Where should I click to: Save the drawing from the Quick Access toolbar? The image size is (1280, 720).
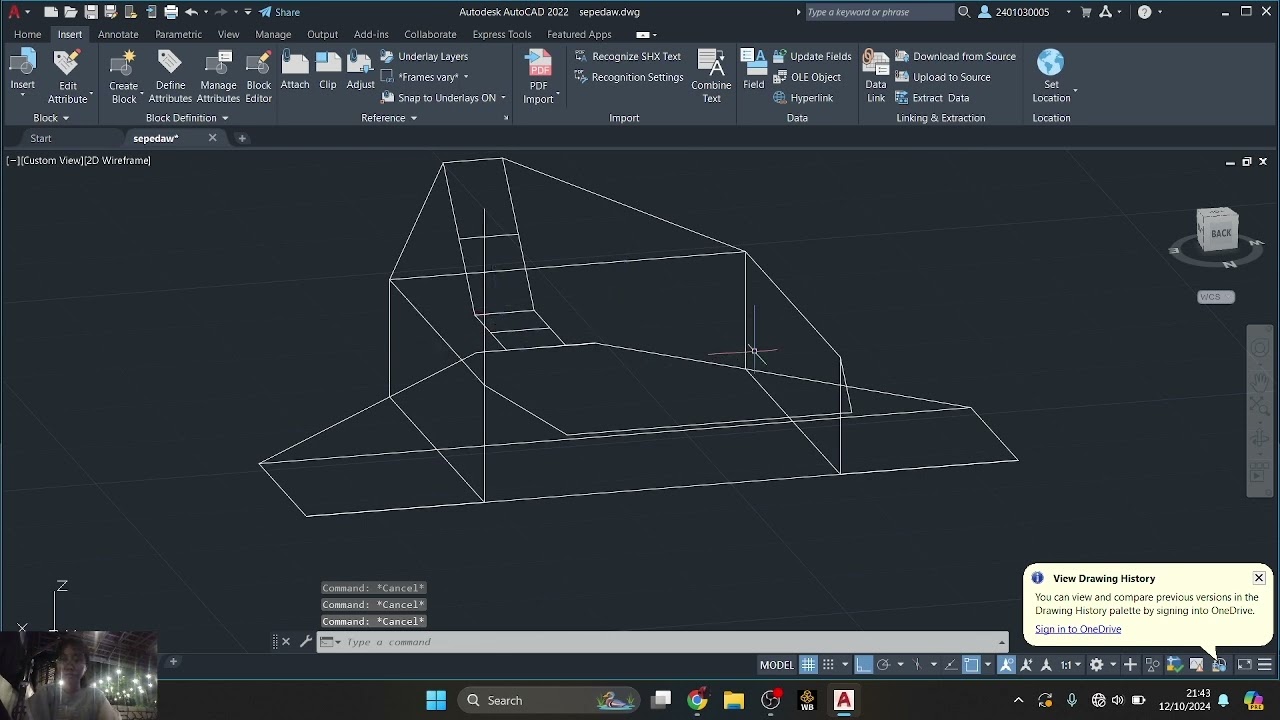[91, 12]
